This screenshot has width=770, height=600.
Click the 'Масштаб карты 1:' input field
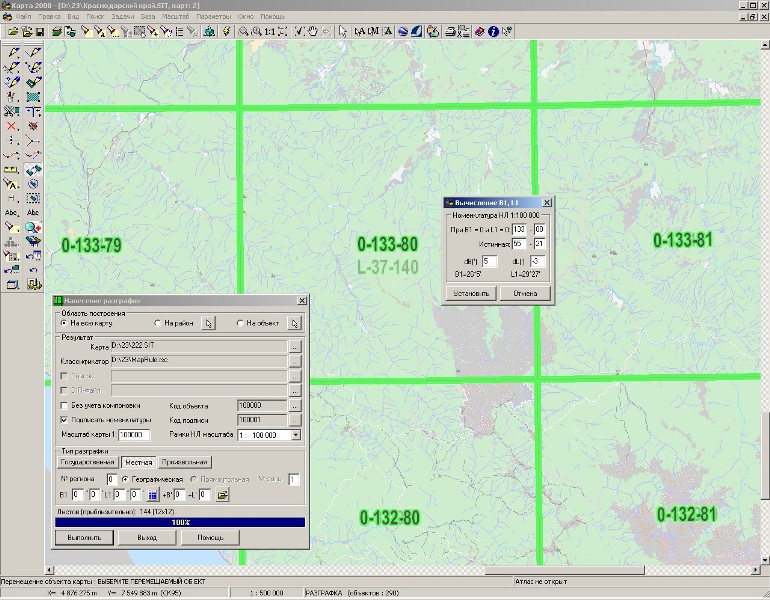(132, 435)
